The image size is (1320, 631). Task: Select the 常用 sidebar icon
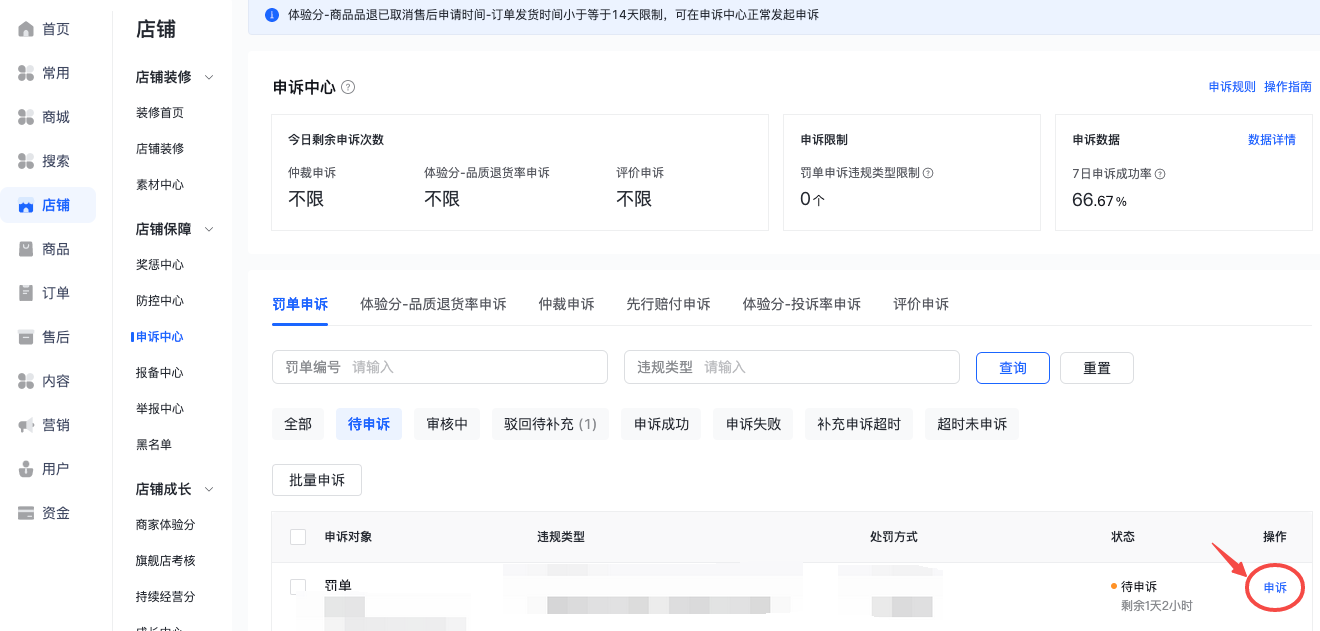pos(26,73)
